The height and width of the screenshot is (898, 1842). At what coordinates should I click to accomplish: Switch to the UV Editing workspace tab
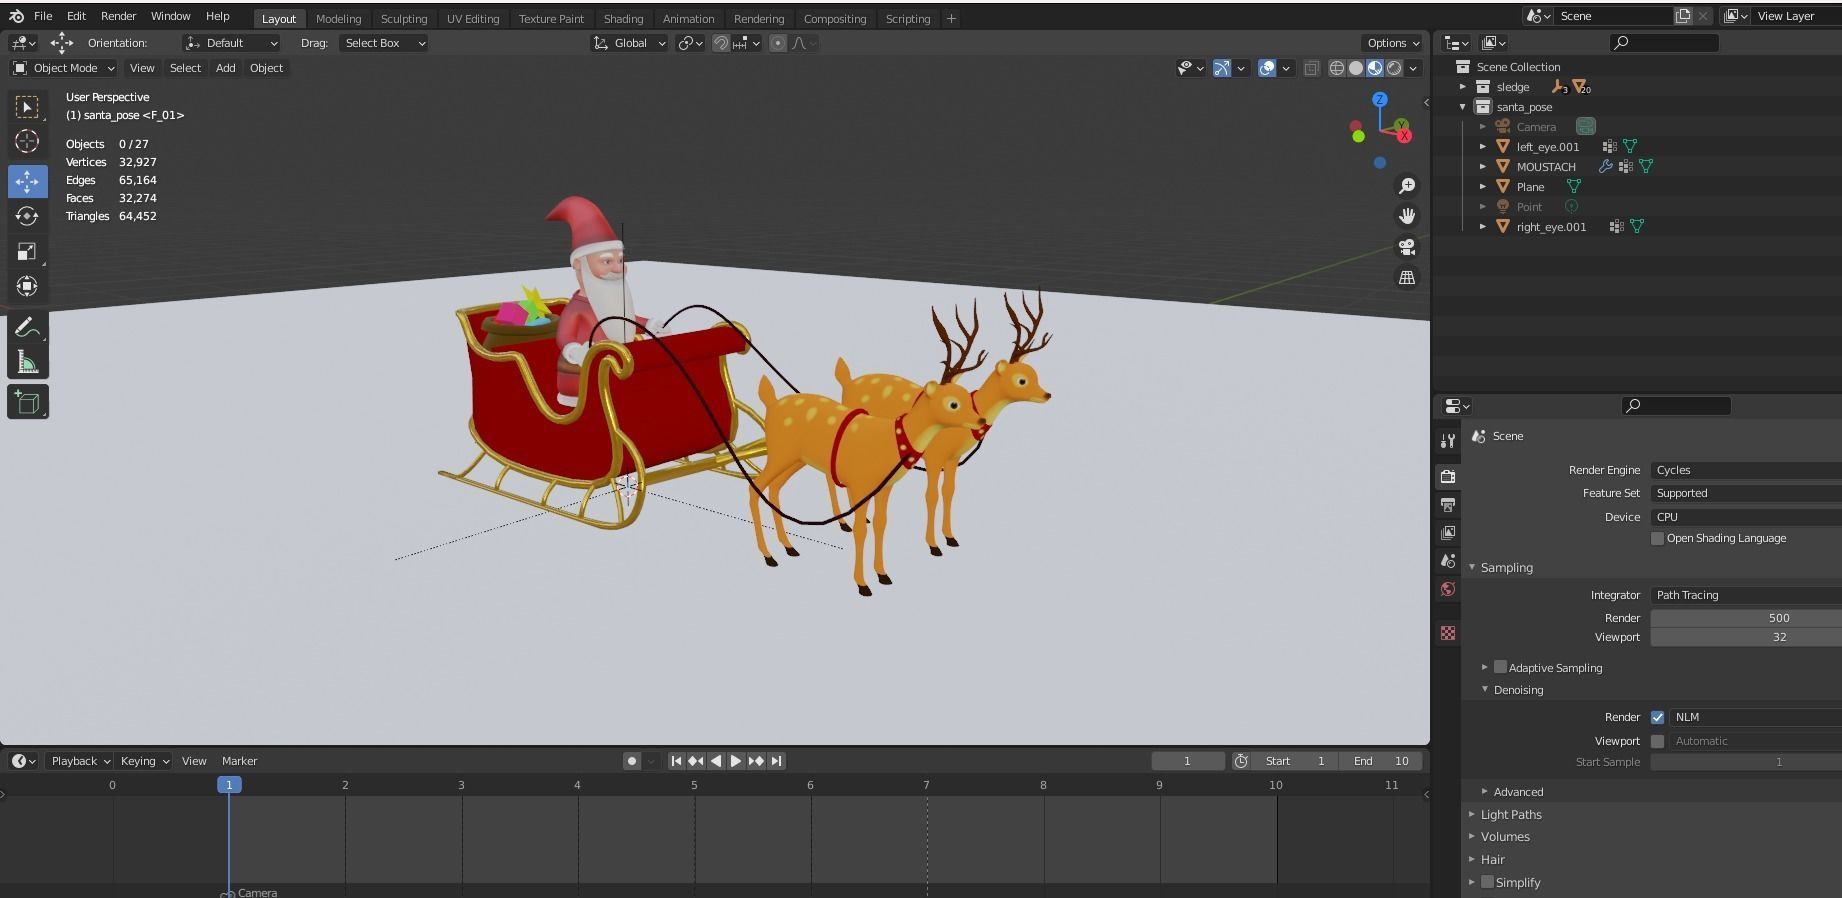tap(473, 19)
